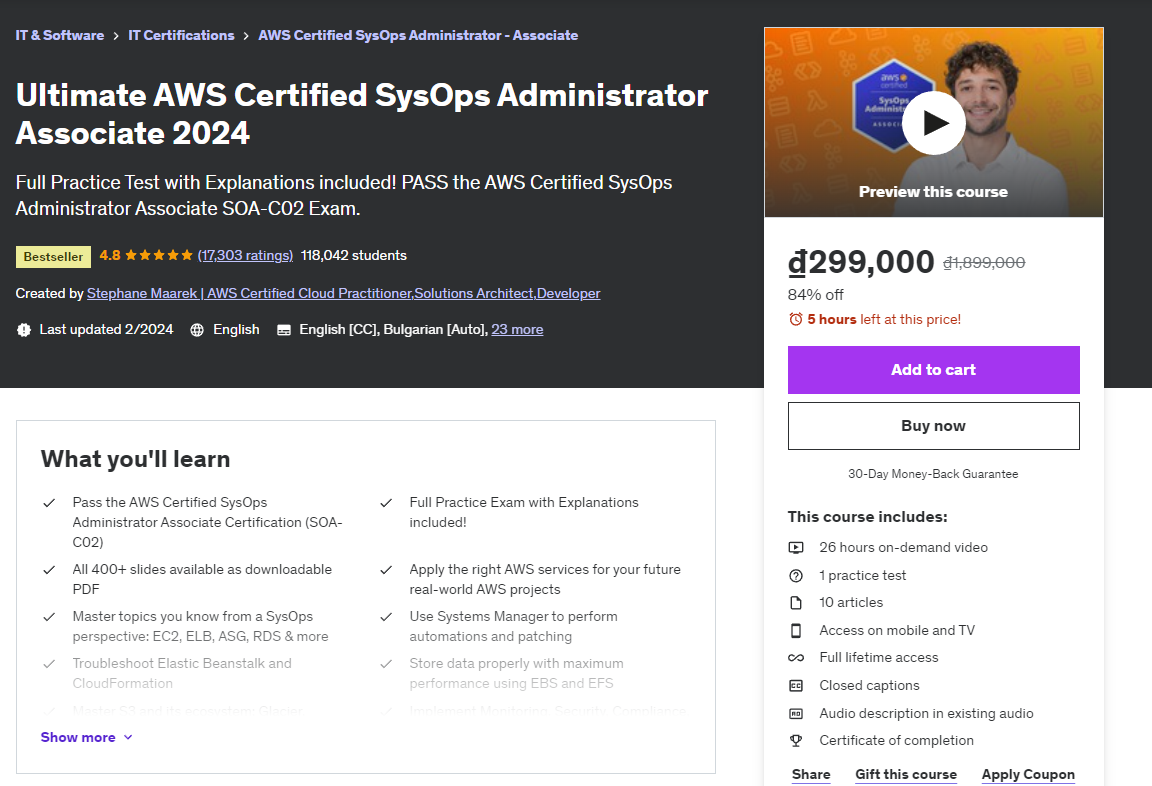Click the alarm icon beside the price countdown

click(x=795, y=319)
